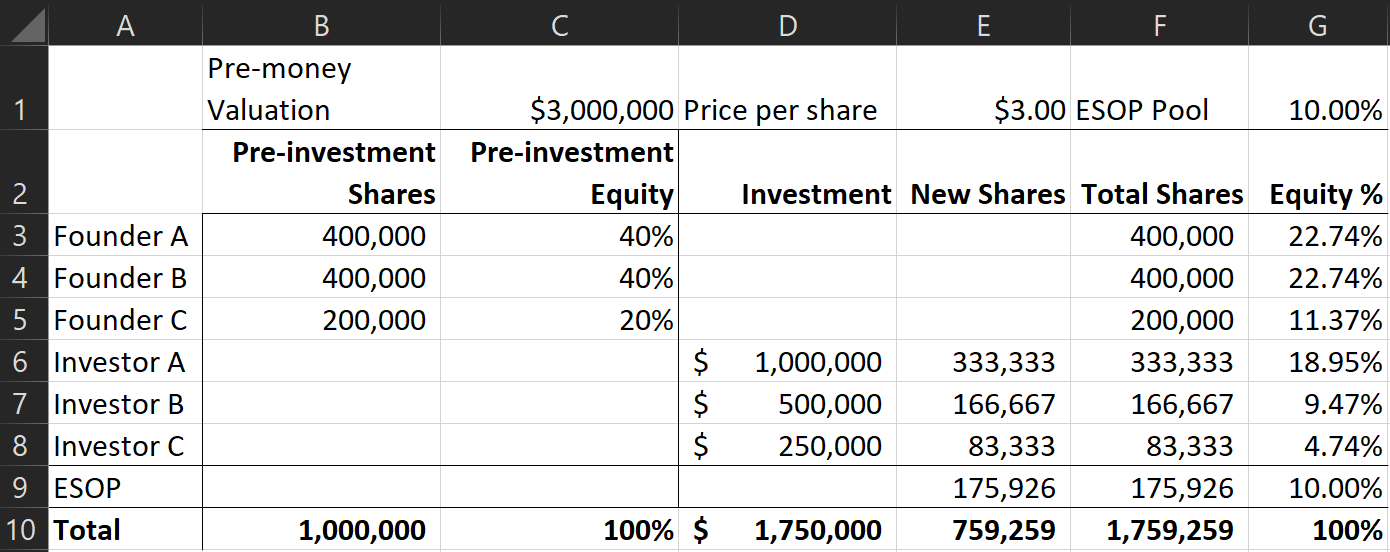Image resolution: width=1390 pixels, height=552 pixels.
Task: Click the 'New Shares' header cell
Action: (x=984, y=172)
